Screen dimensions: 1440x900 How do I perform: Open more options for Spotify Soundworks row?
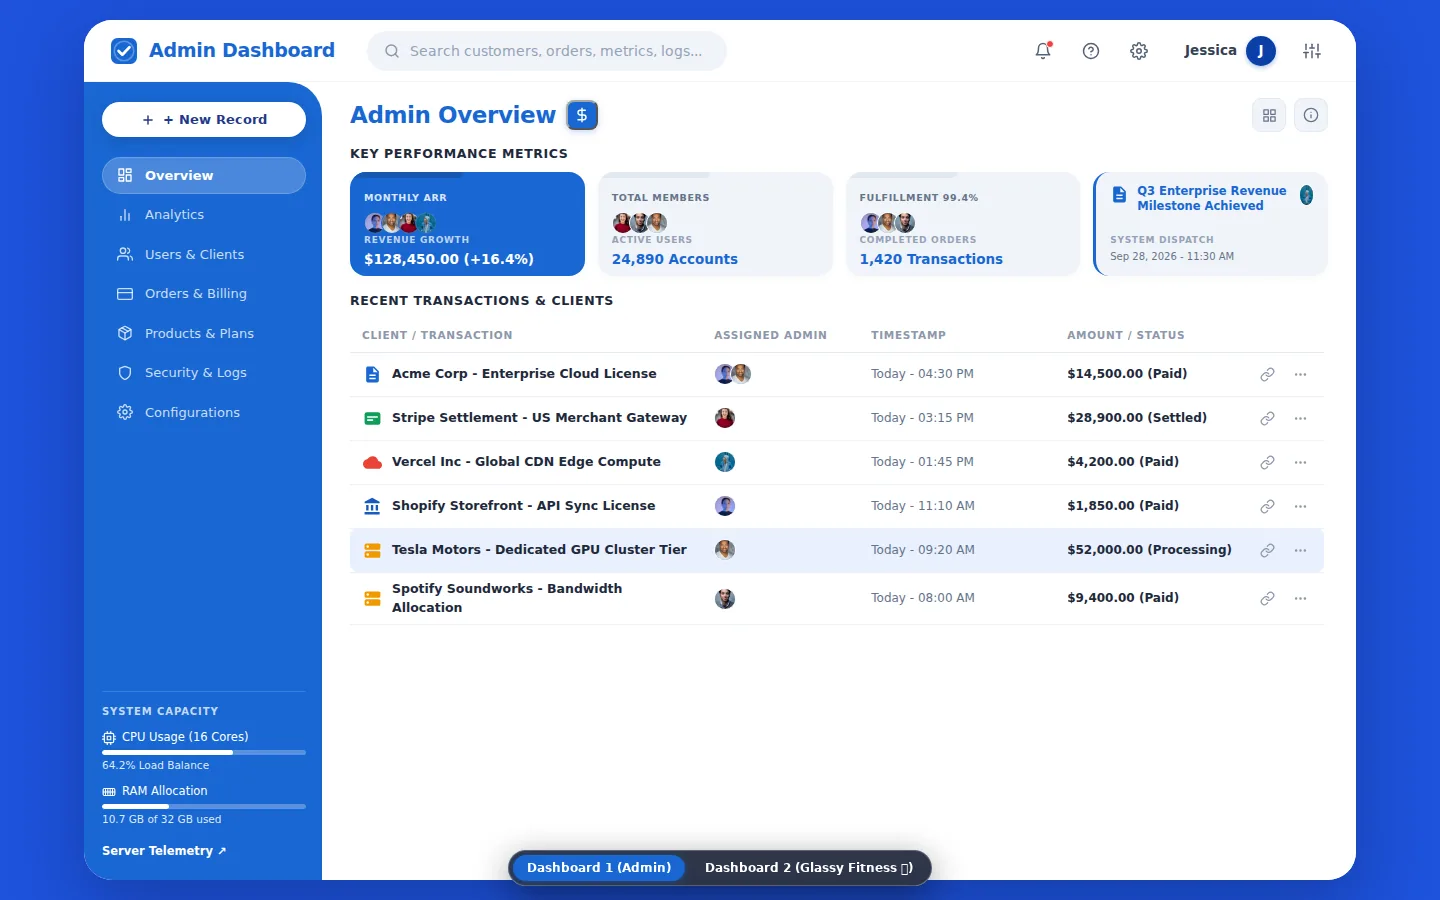pos(1300,598)
